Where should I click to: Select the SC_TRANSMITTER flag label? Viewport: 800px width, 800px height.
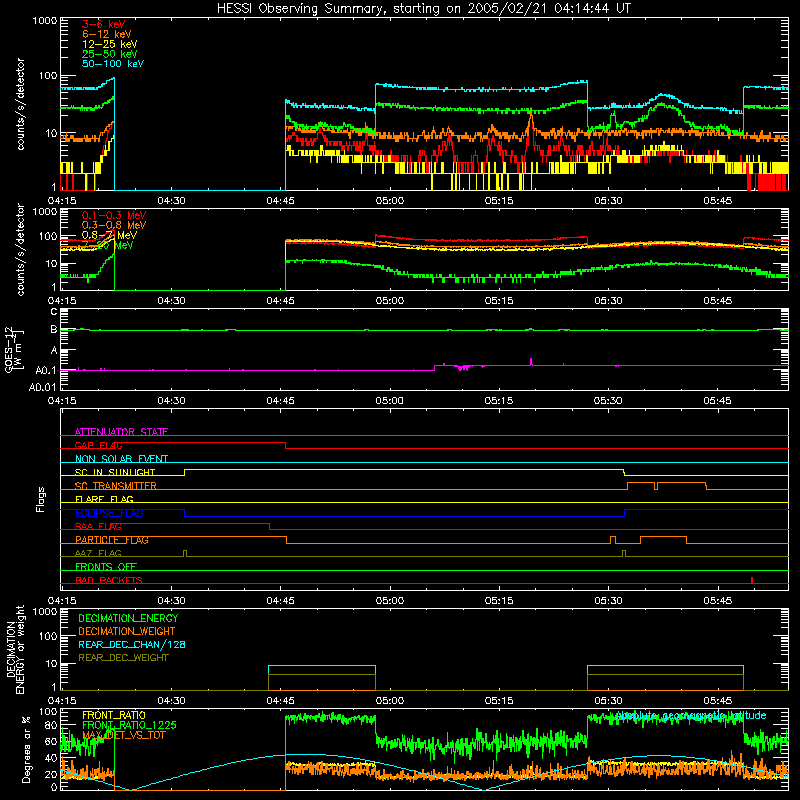point(115,485)
